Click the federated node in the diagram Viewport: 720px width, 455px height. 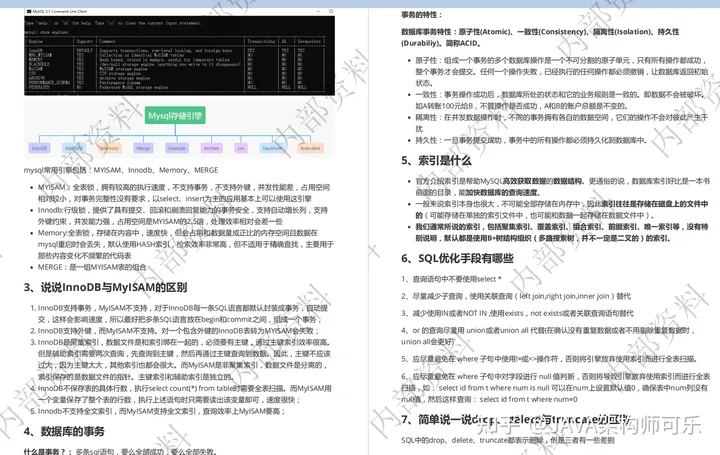(x=310, y=148)
